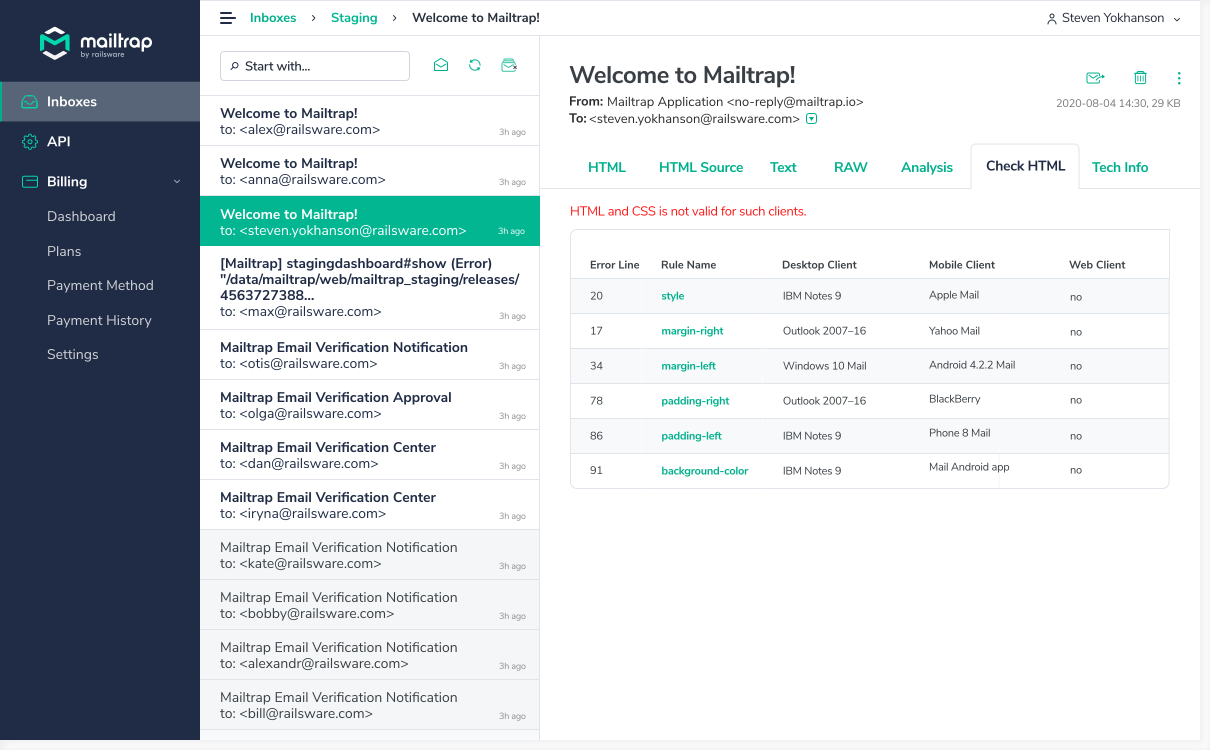This screenshot has width=1210, height=750.
Task: Open the email to otis@railsware.com
Action: [x=370, y=355]
